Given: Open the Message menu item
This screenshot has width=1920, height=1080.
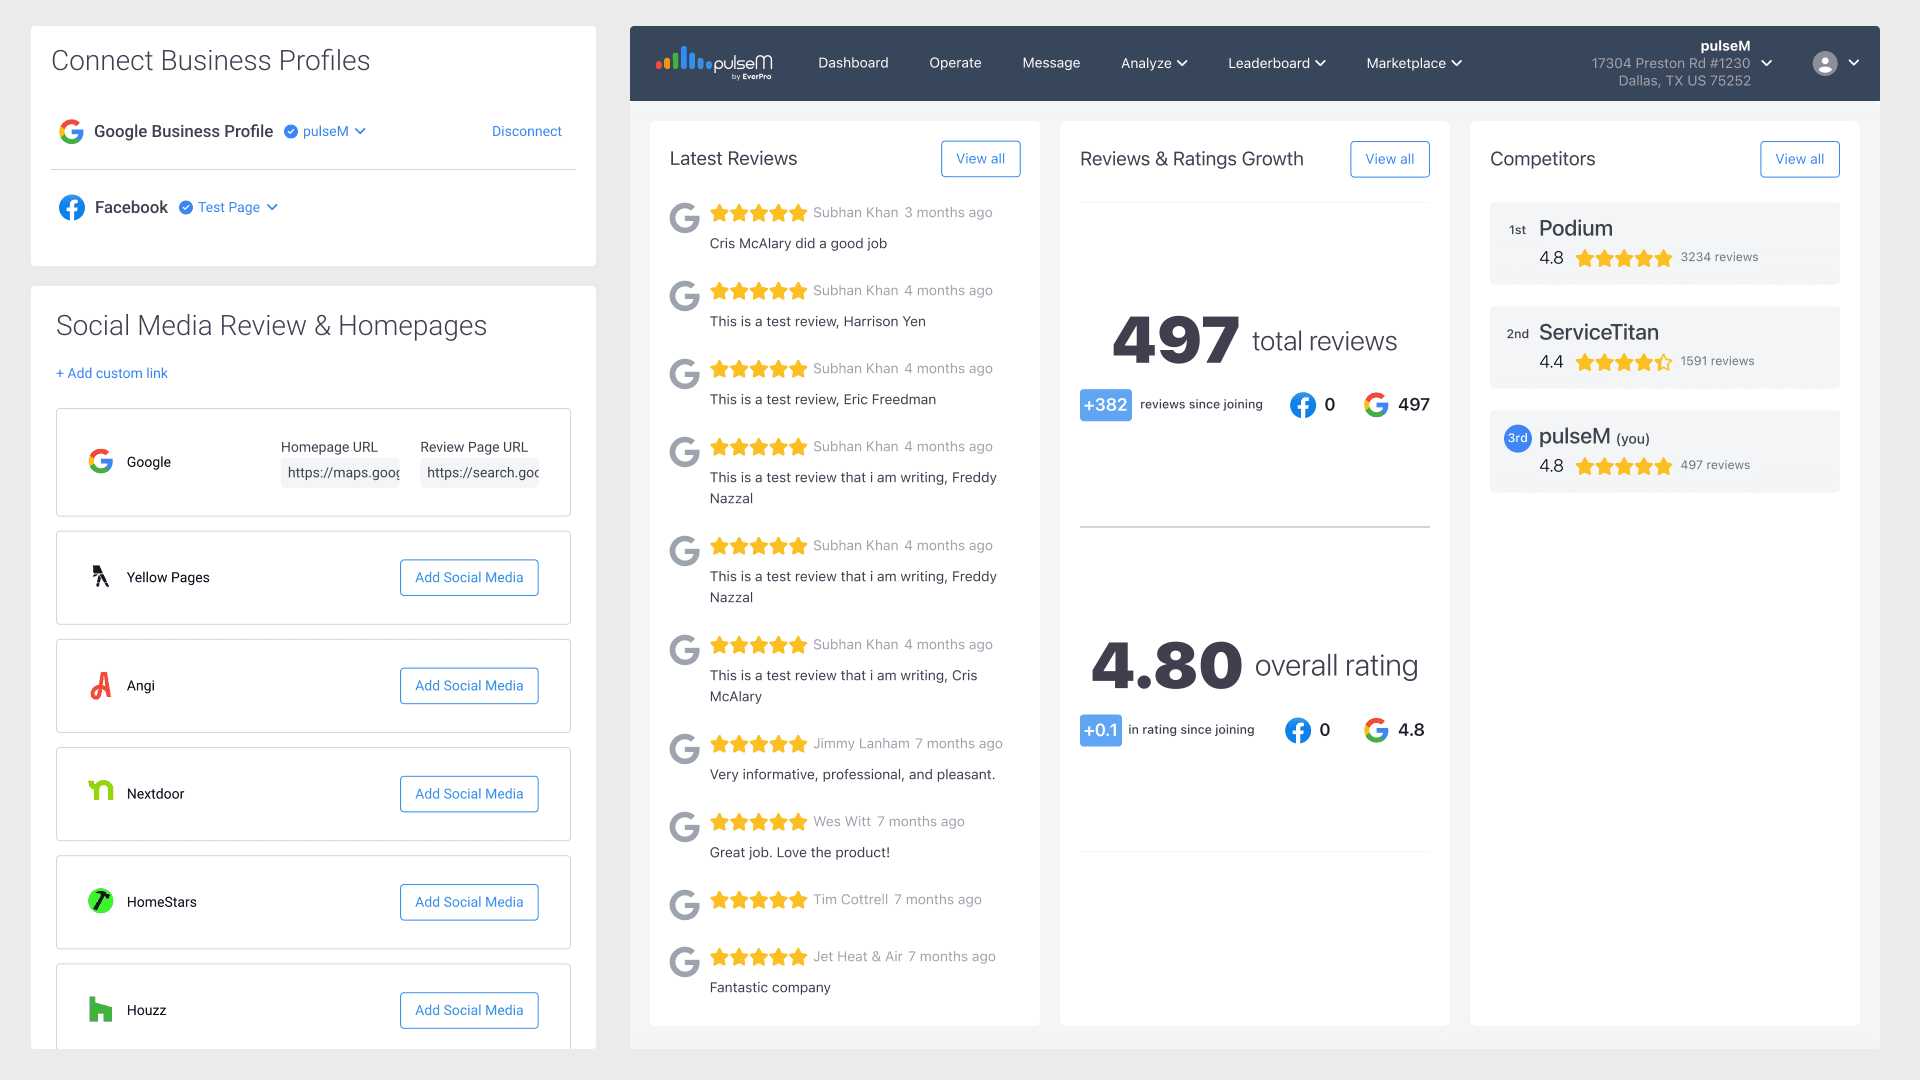Looking at the screenshot, I should [x=1051, y=63].
